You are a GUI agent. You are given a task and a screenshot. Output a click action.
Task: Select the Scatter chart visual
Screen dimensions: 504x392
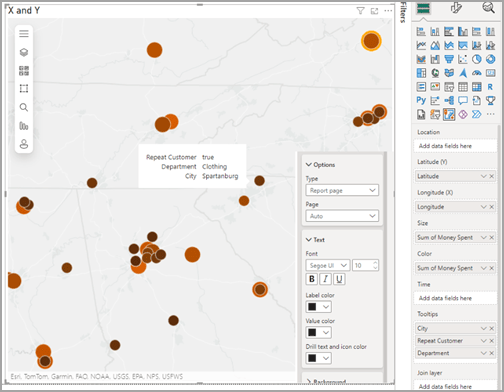(x=463, y=59)
